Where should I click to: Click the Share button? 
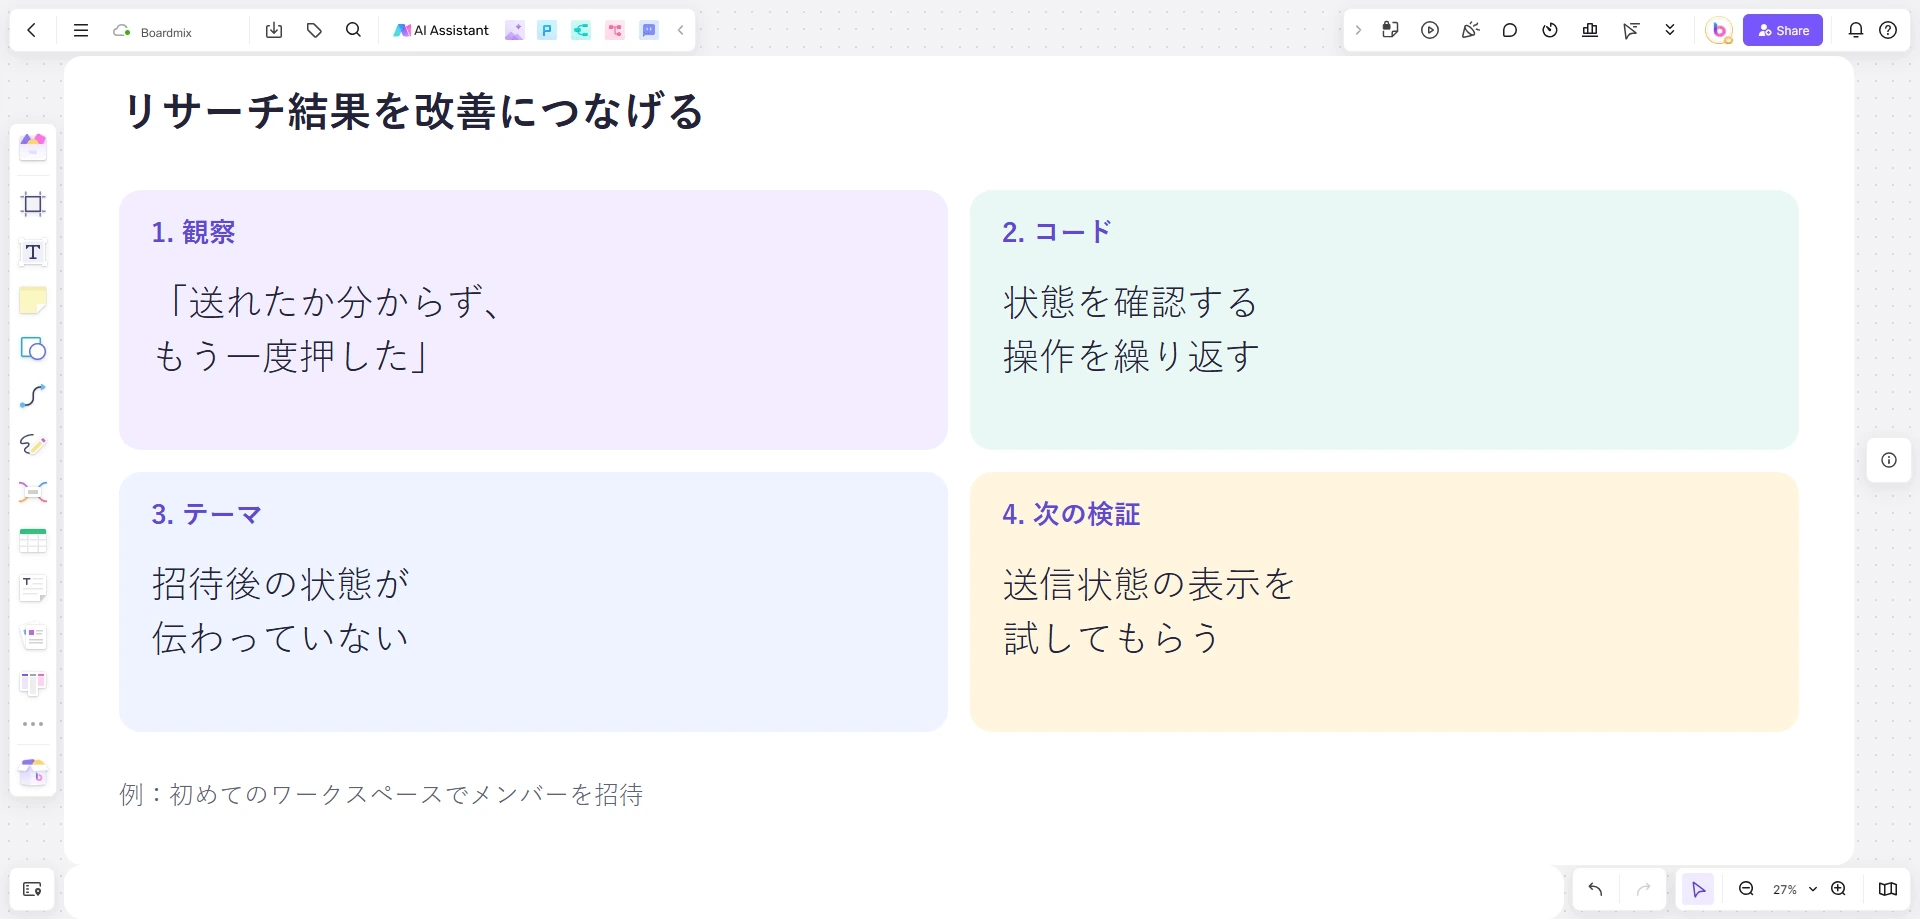[x=1783, y=30]
